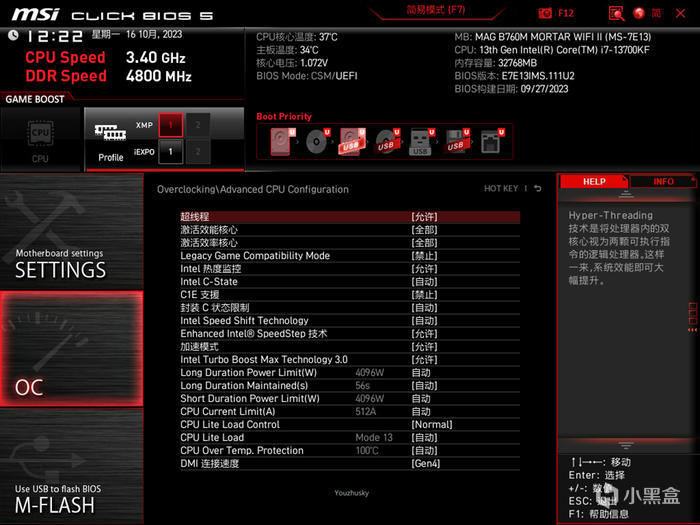This screenshot has height=525, width=700.
Task: Change language via the red globe icon
Action: 639,13
